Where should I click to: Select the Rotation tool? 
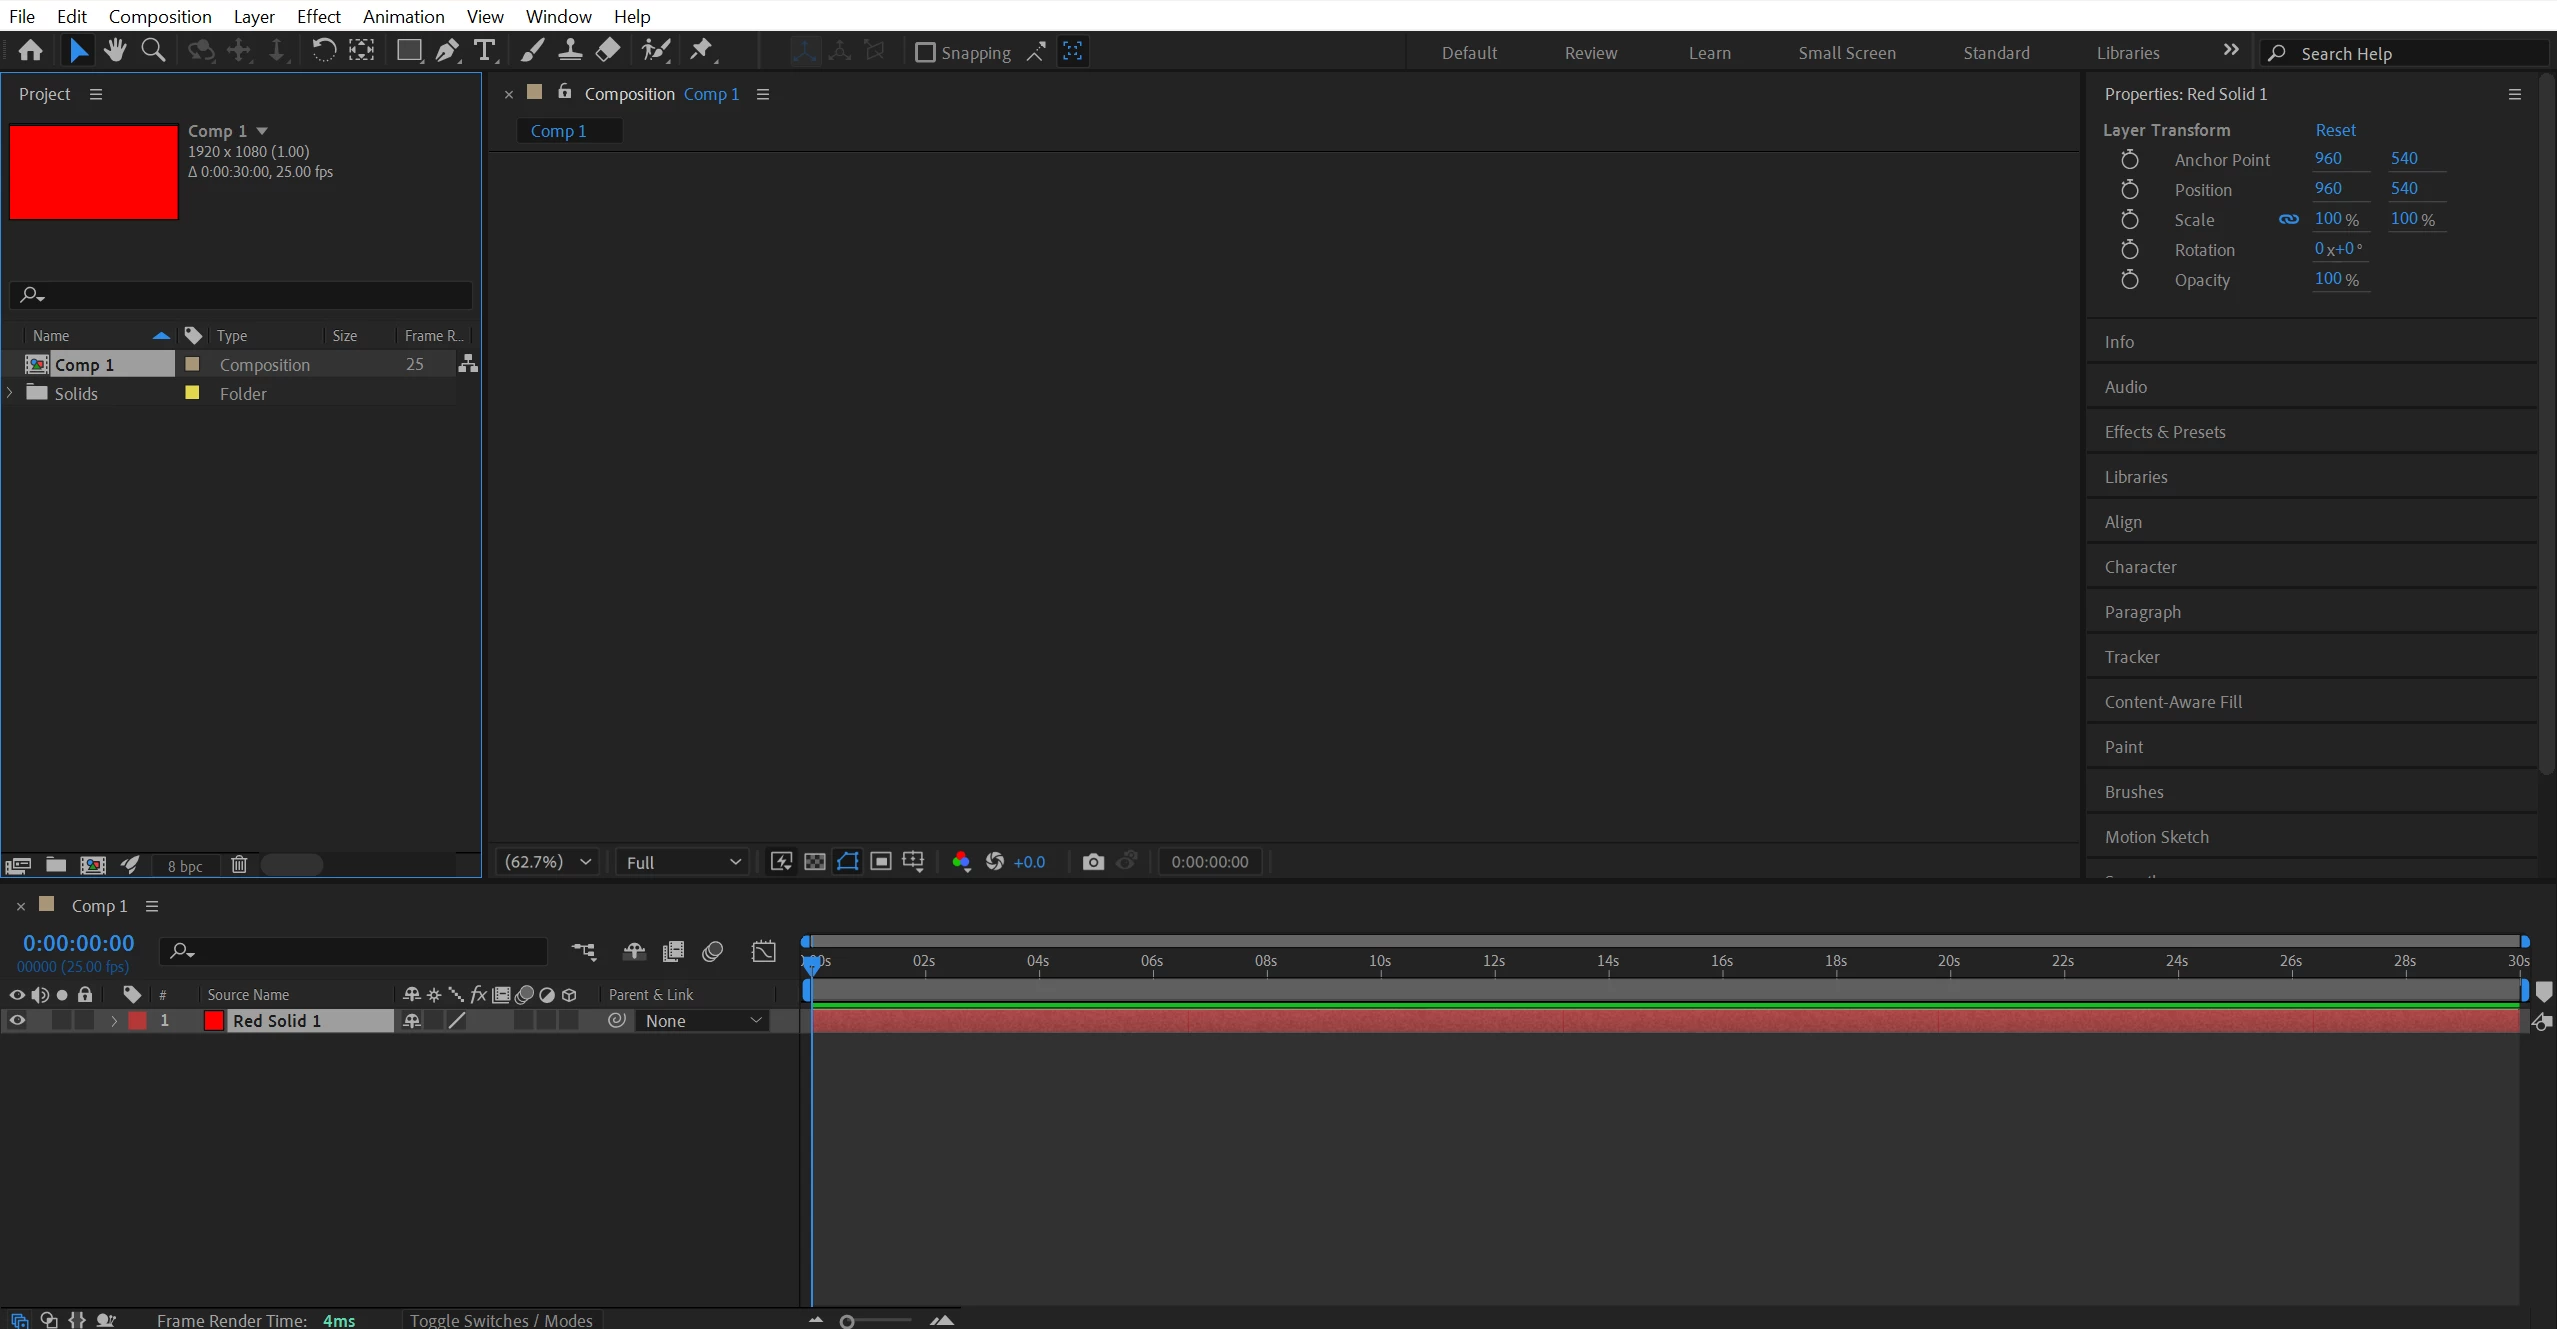tap(323, 50)
